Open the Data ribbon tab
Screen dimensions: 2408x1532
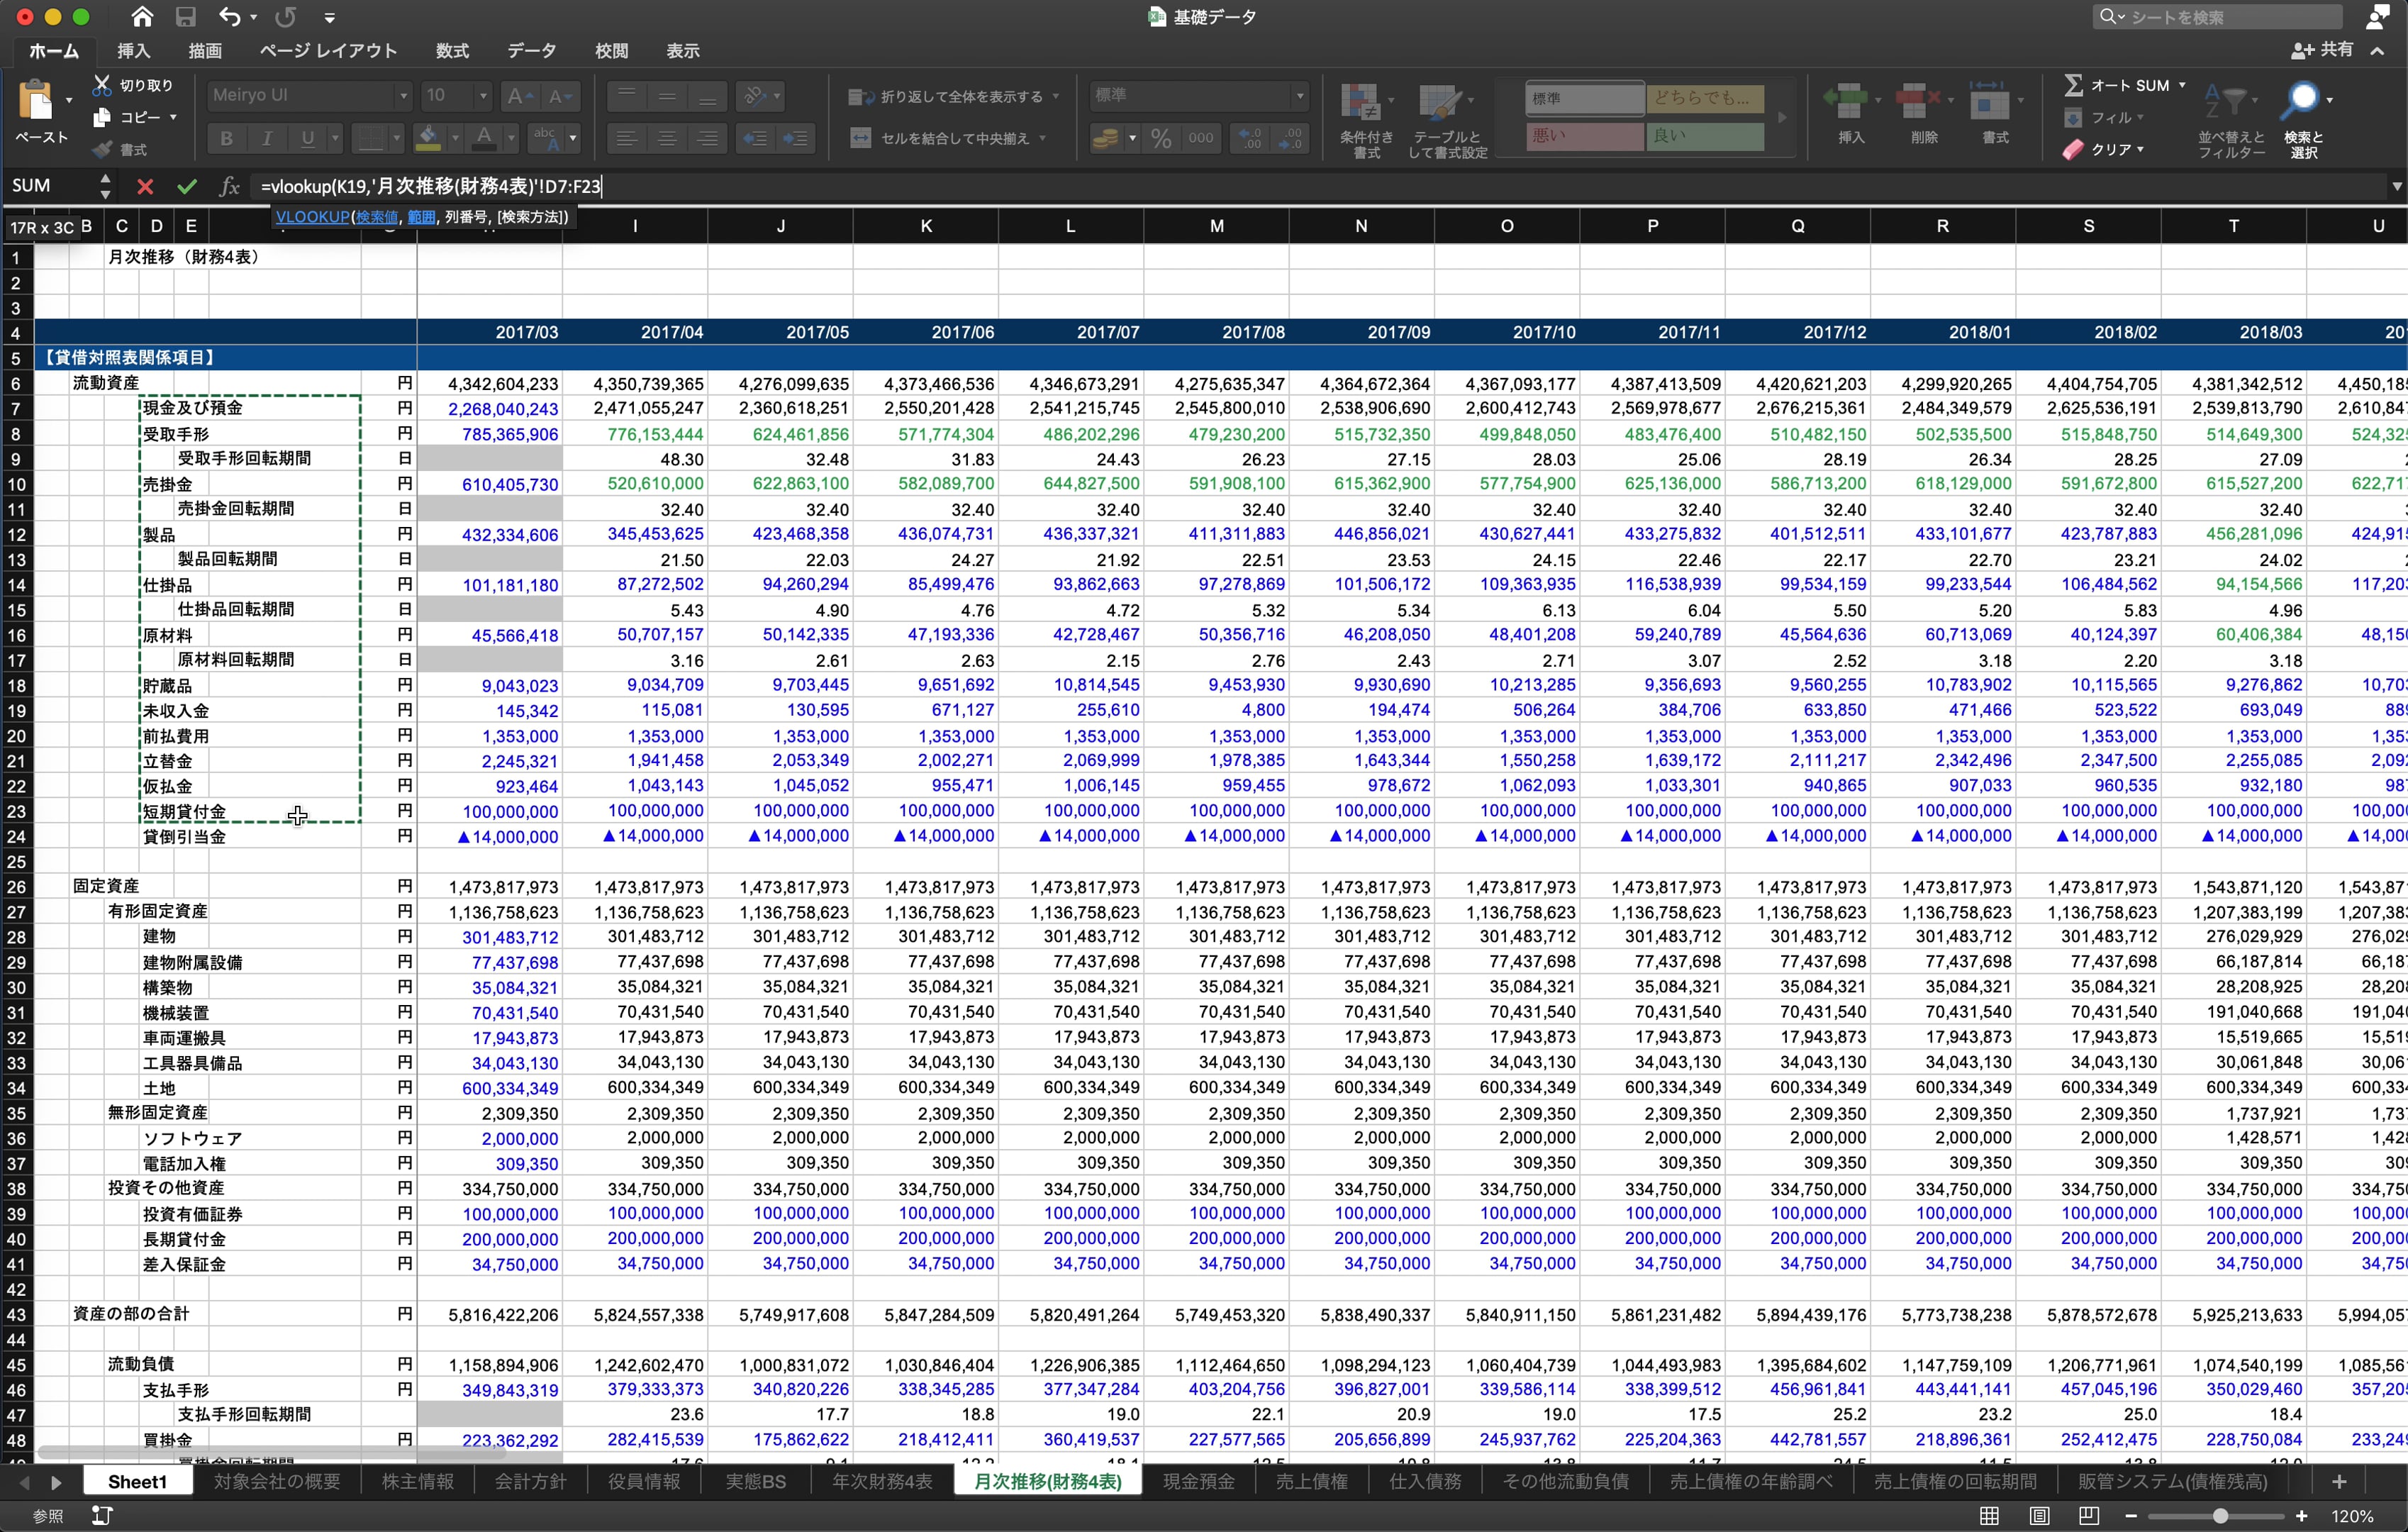531,51
